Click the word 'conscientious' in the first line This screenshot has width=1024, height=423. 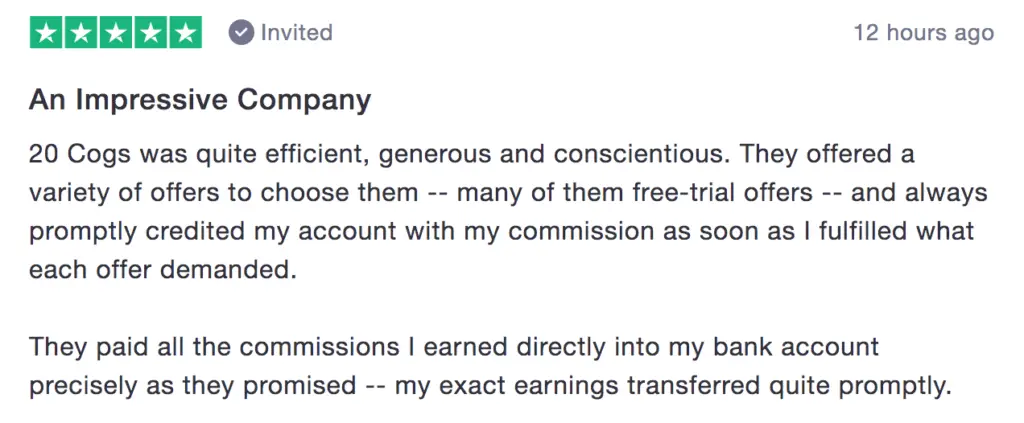[x=642, y=155]
